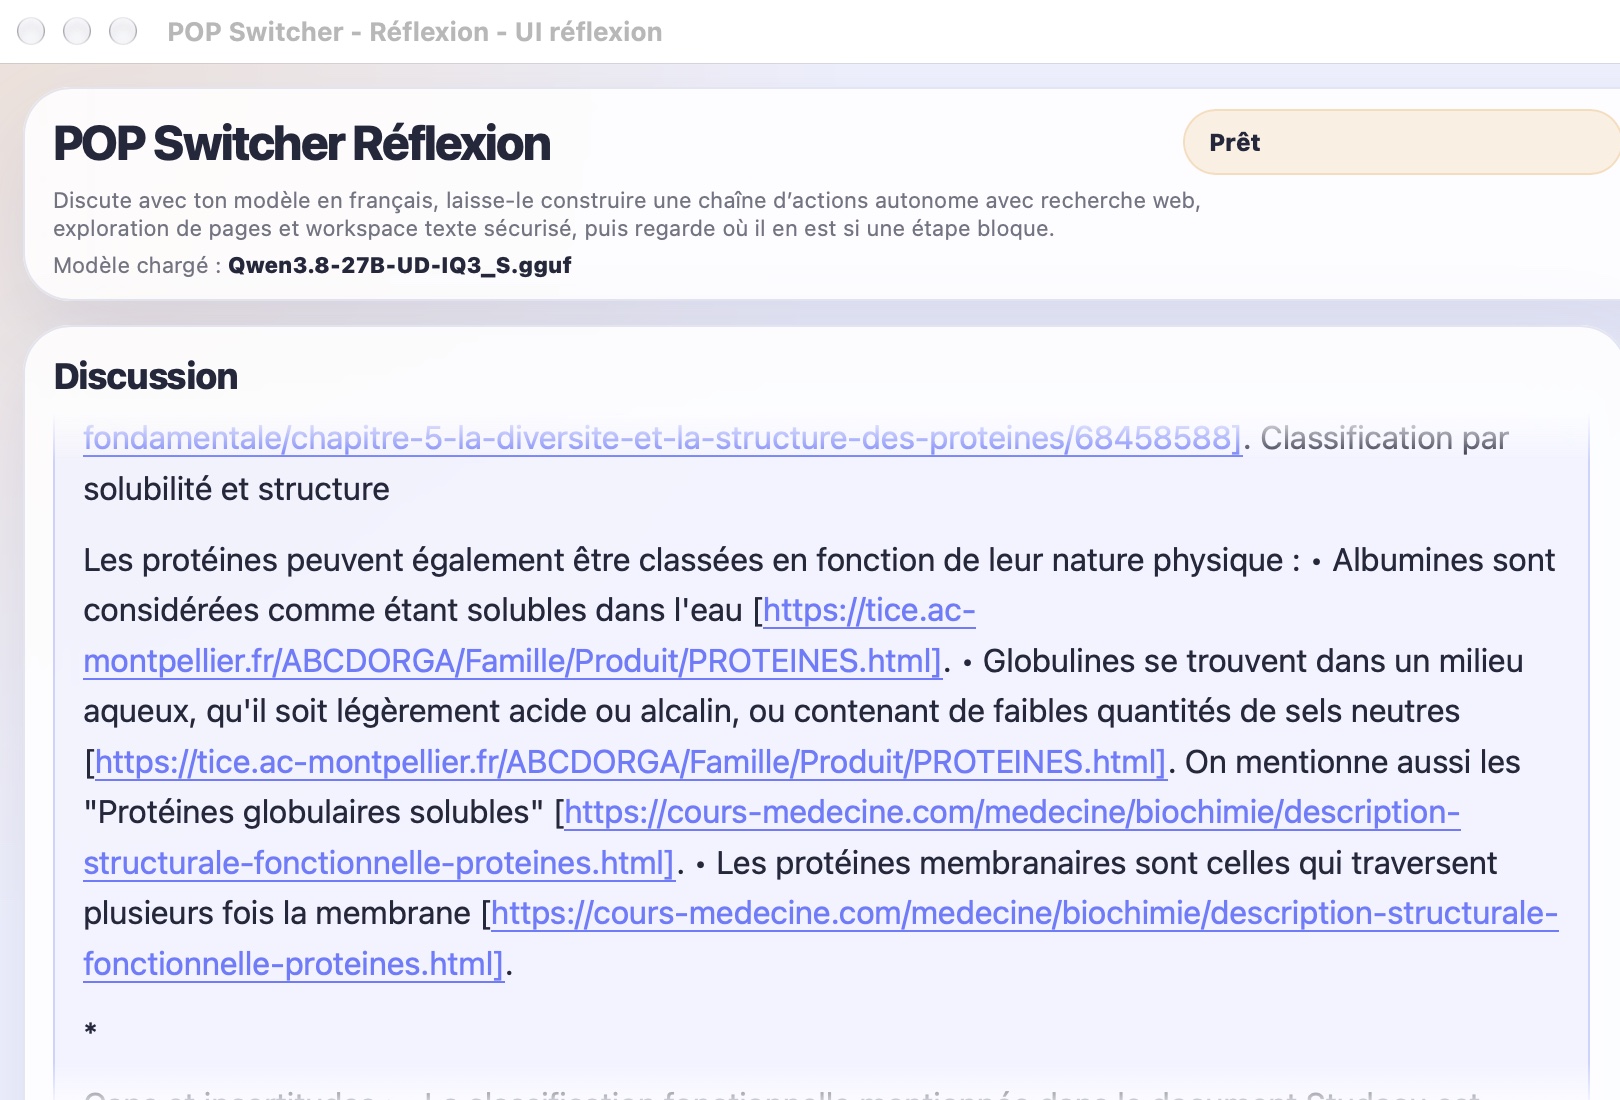The image size is (1620, 1100).
Task: Click the lone asterisk below the paragraph
Action: coord(90,1030)
